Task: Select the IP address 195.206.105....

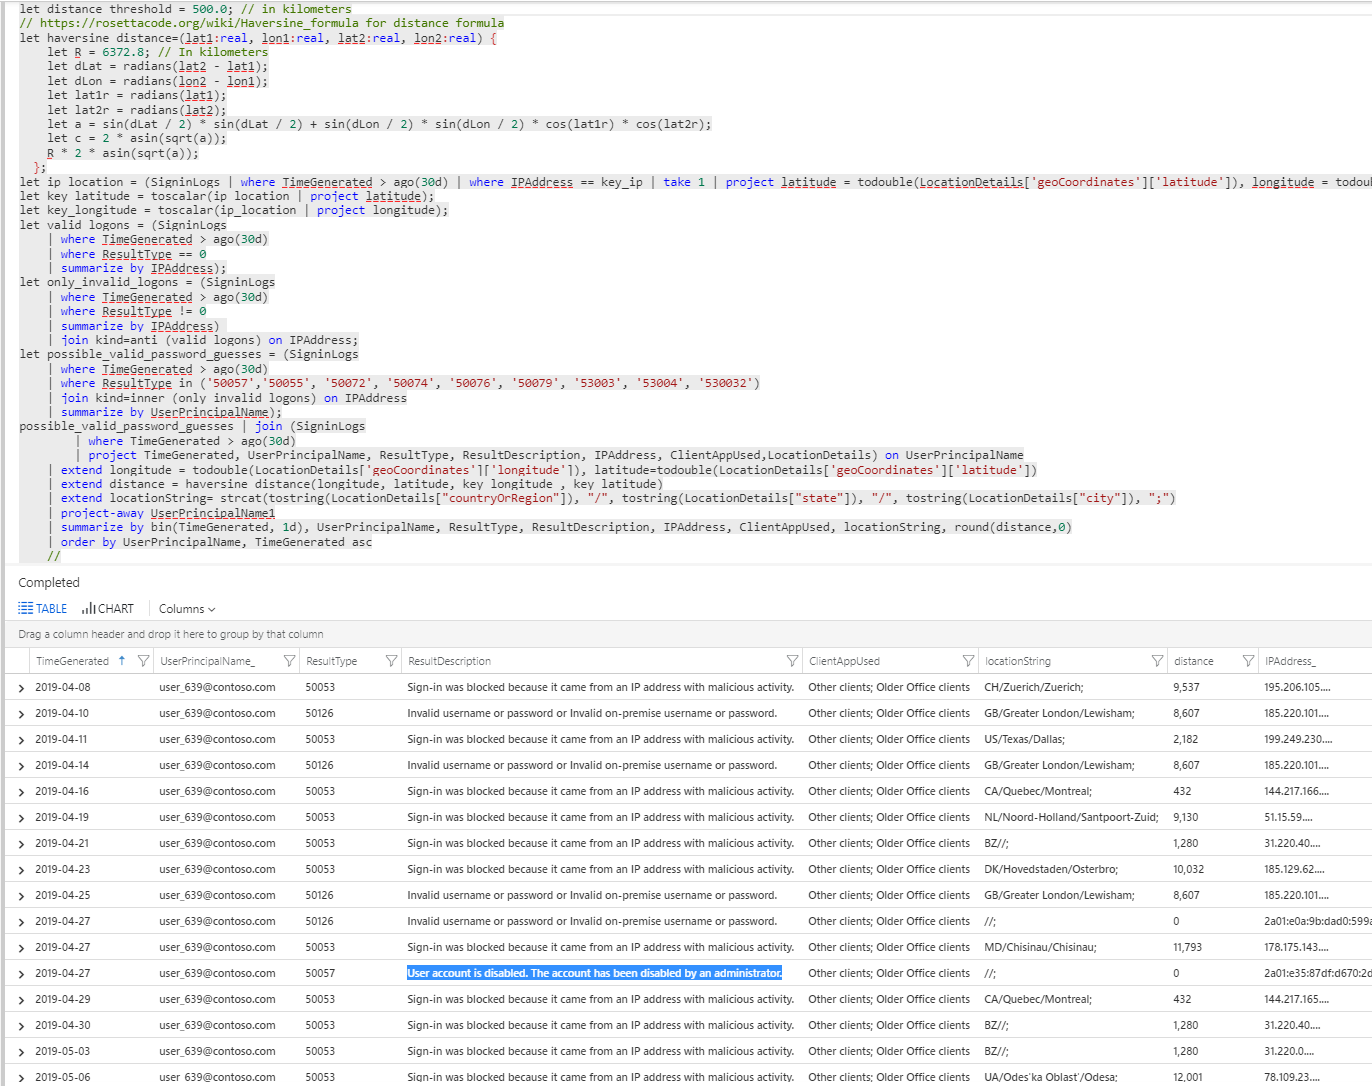Action: coord(1297,687)
